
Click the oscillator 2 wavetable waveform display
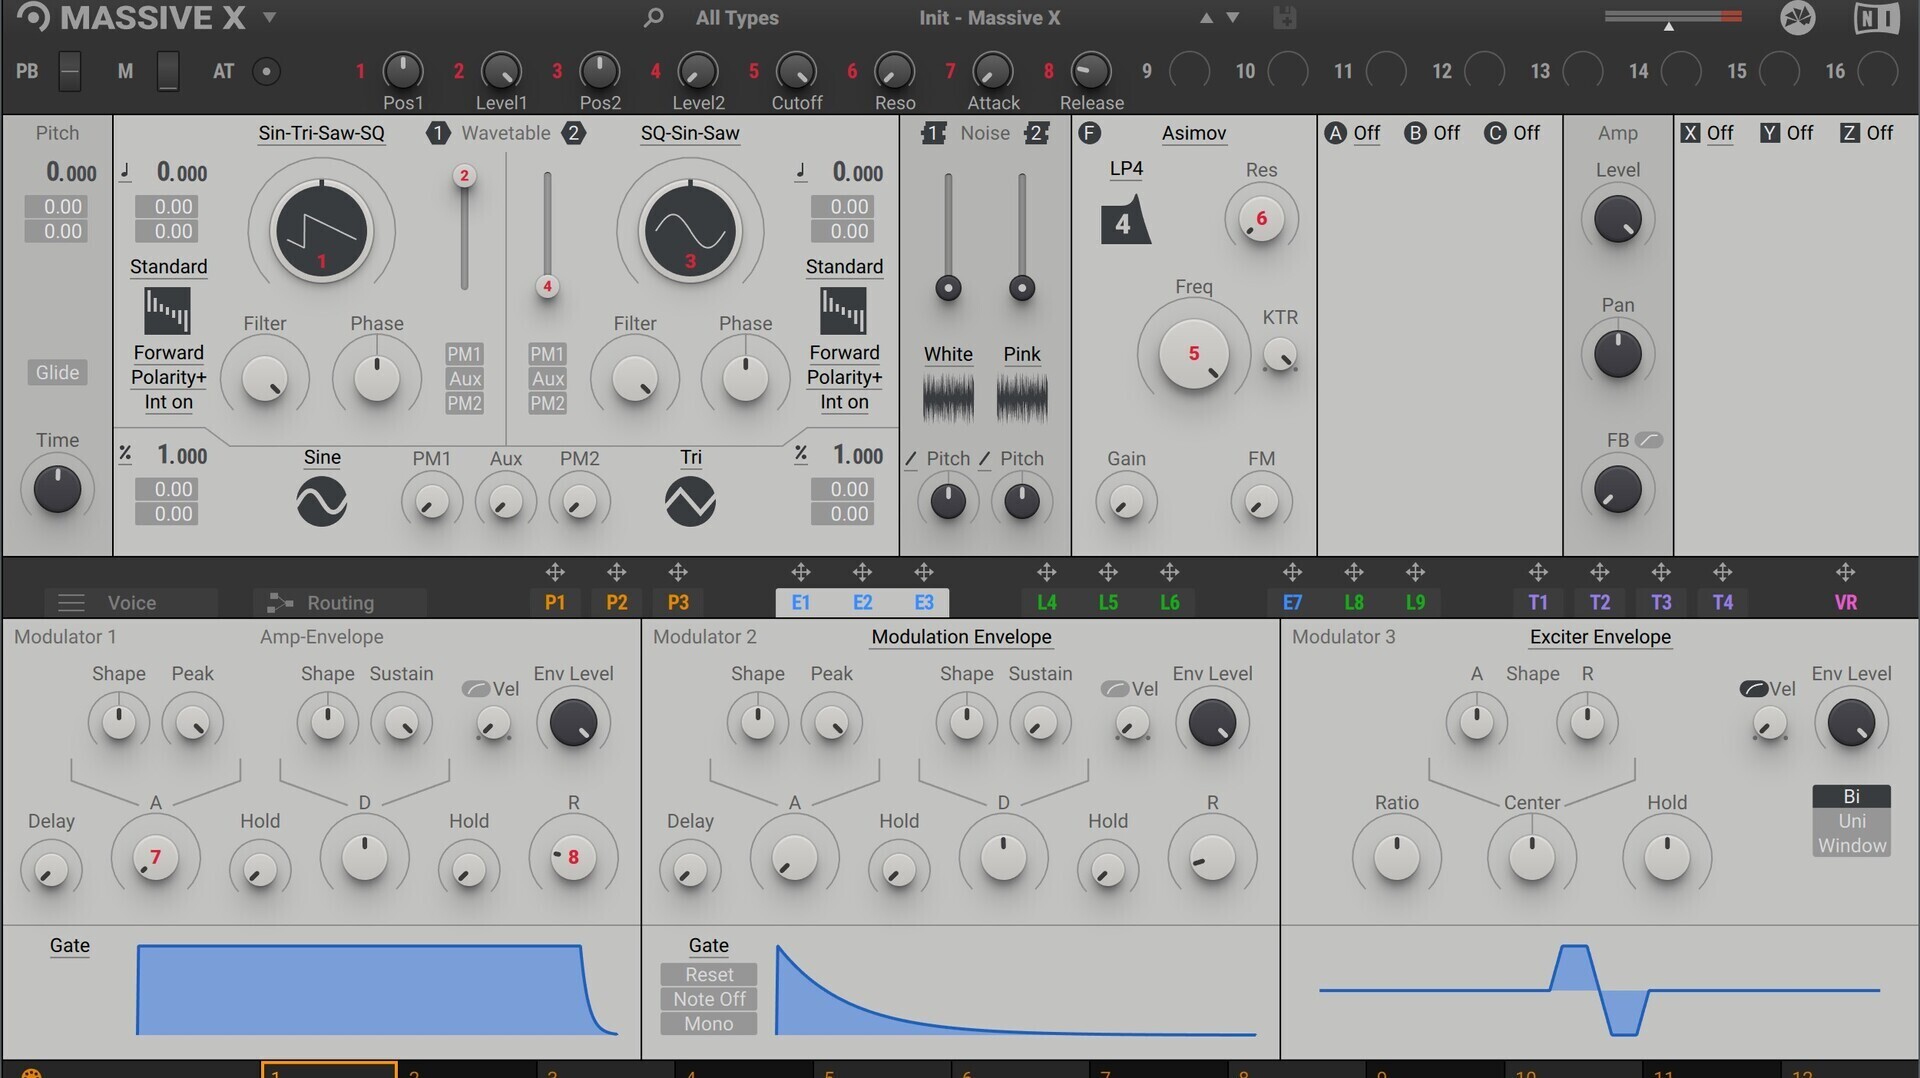click(x=690, y=231)
